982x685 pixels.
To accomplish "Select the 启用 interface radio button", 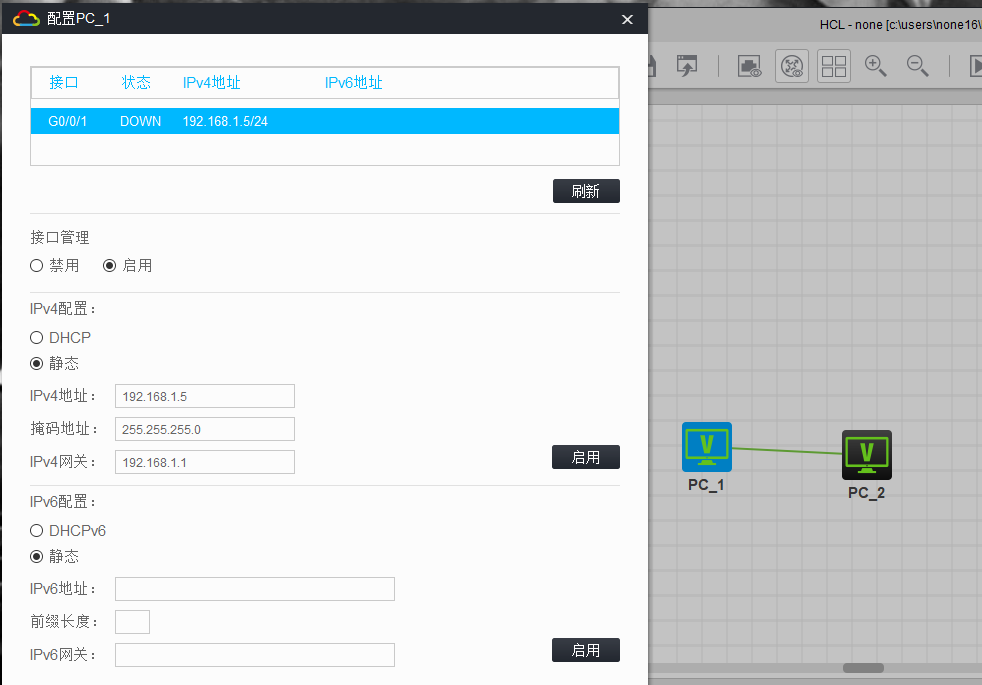I will click(x=110, y=265).
